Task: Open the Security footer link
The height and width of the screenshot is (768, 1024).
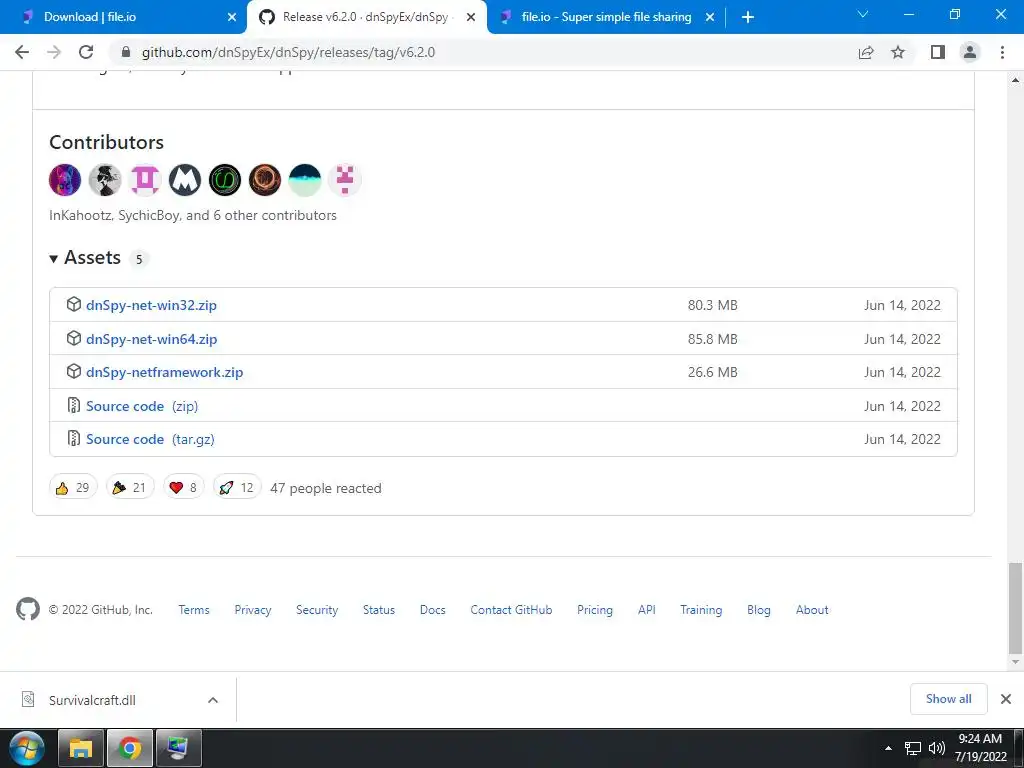Action: coord(317,609)
